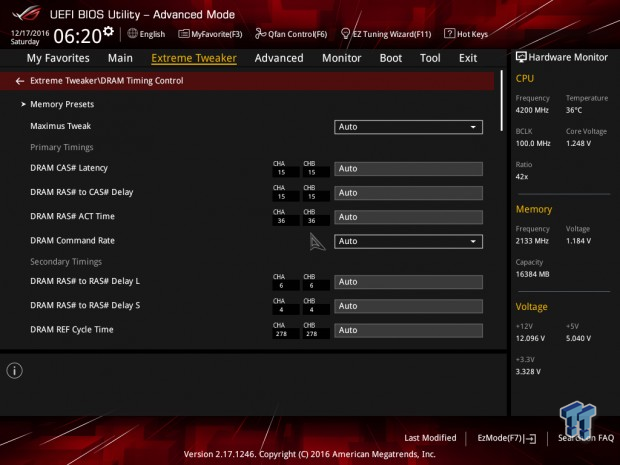Change language via English
This screenshot has height=465, width=620.
coord(152,34)
